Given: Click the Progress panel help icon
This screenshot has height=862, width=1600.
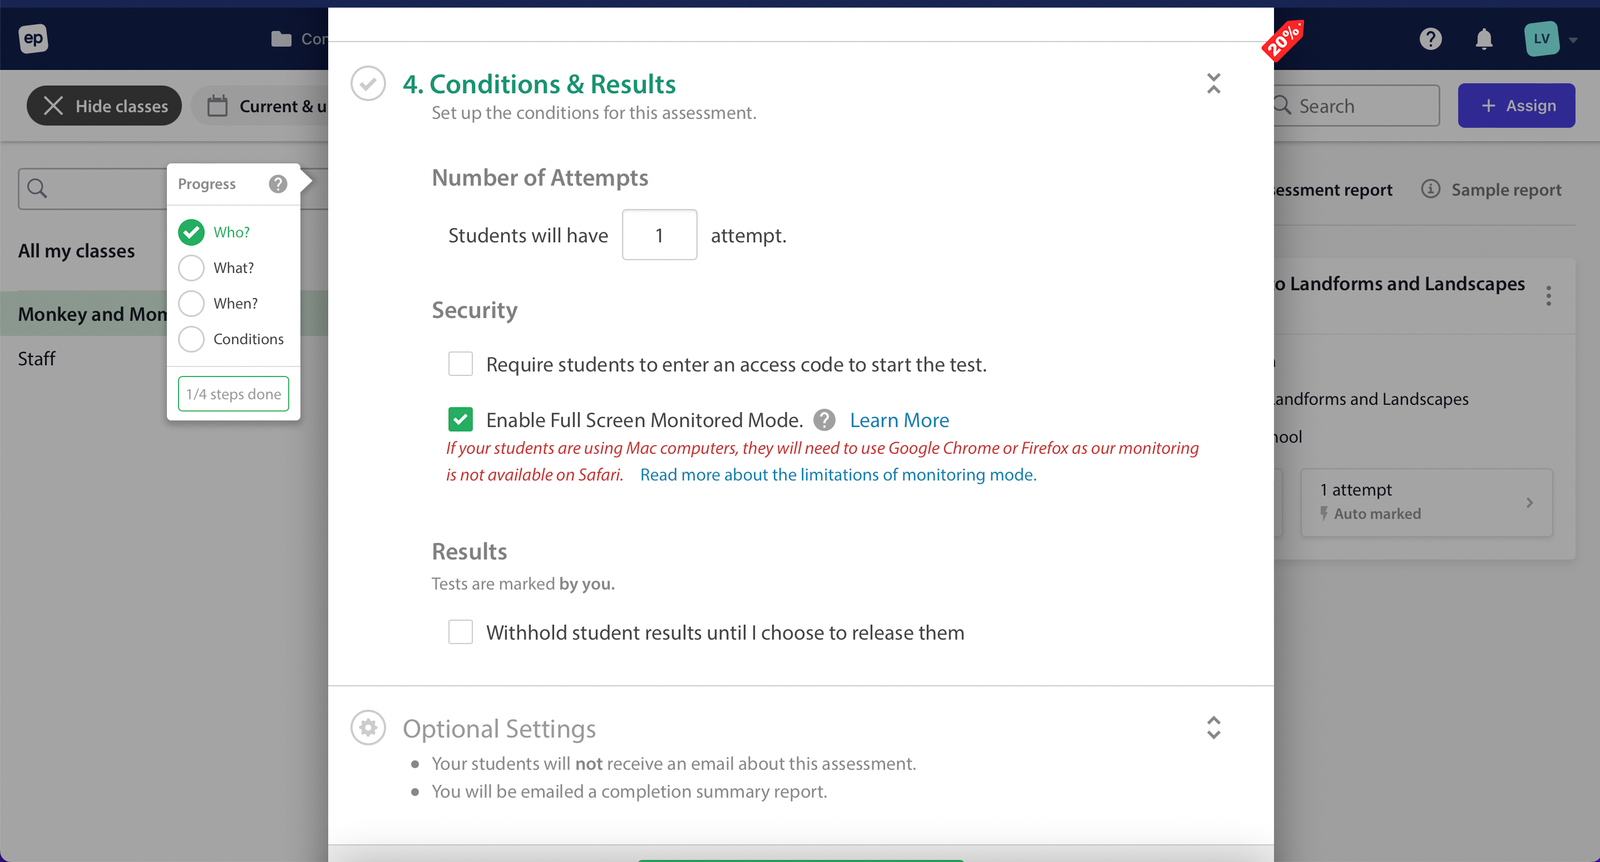Looking at the screenshot, I should point(278,184).
